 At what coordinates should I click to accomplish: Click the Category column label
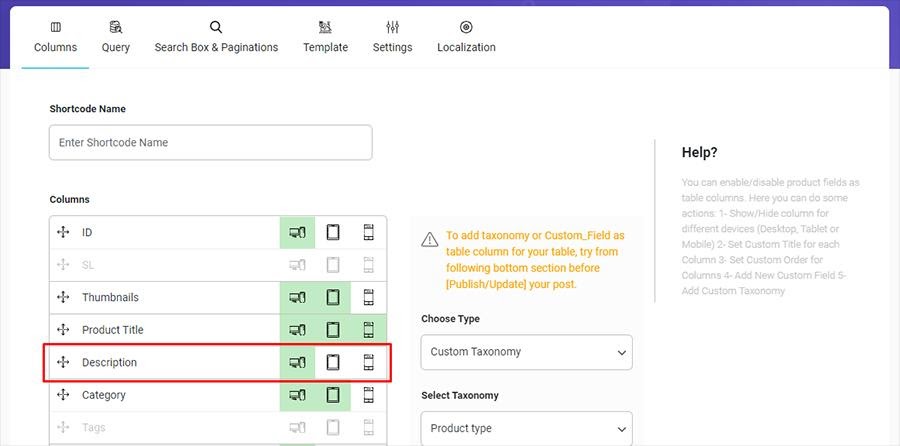103,395
